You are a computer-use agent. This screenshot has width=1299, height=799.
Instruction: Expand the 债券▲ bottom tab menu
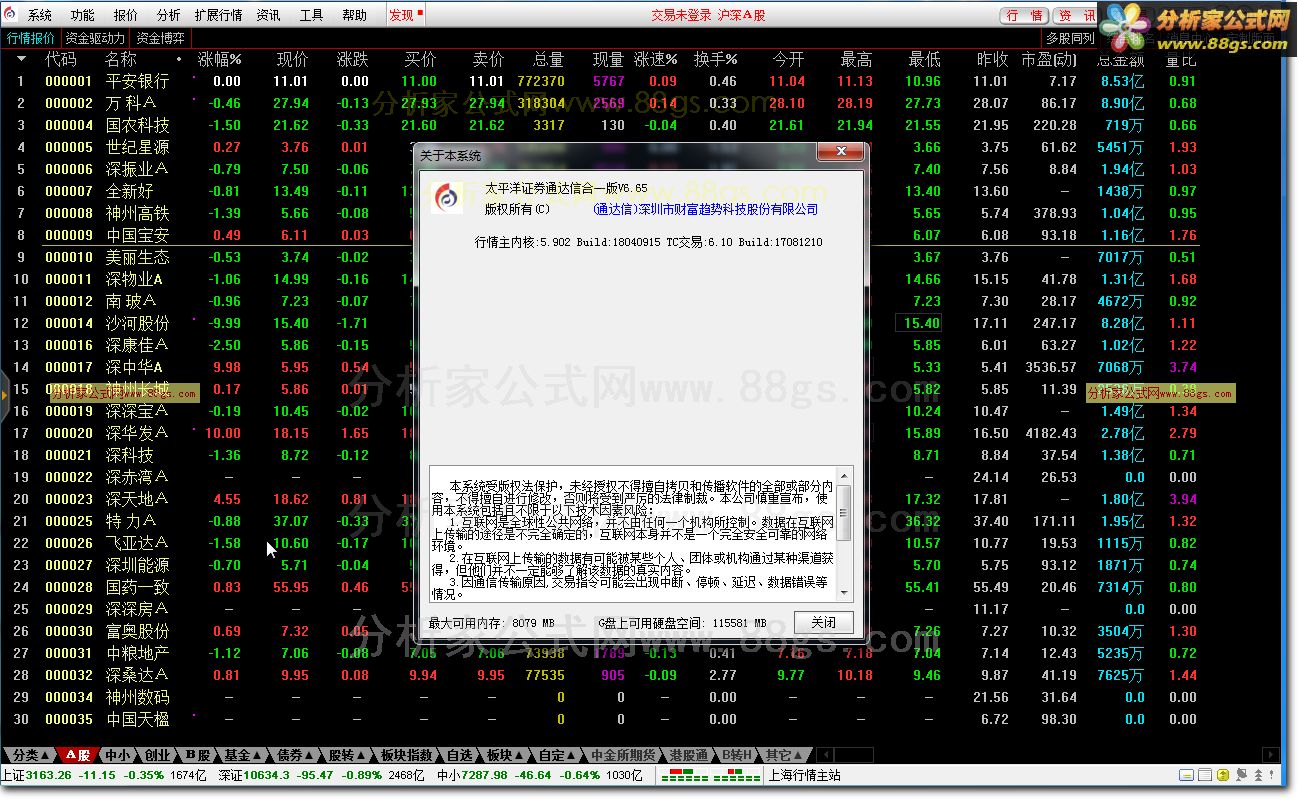pyautogui.click(x=297, y=755)
